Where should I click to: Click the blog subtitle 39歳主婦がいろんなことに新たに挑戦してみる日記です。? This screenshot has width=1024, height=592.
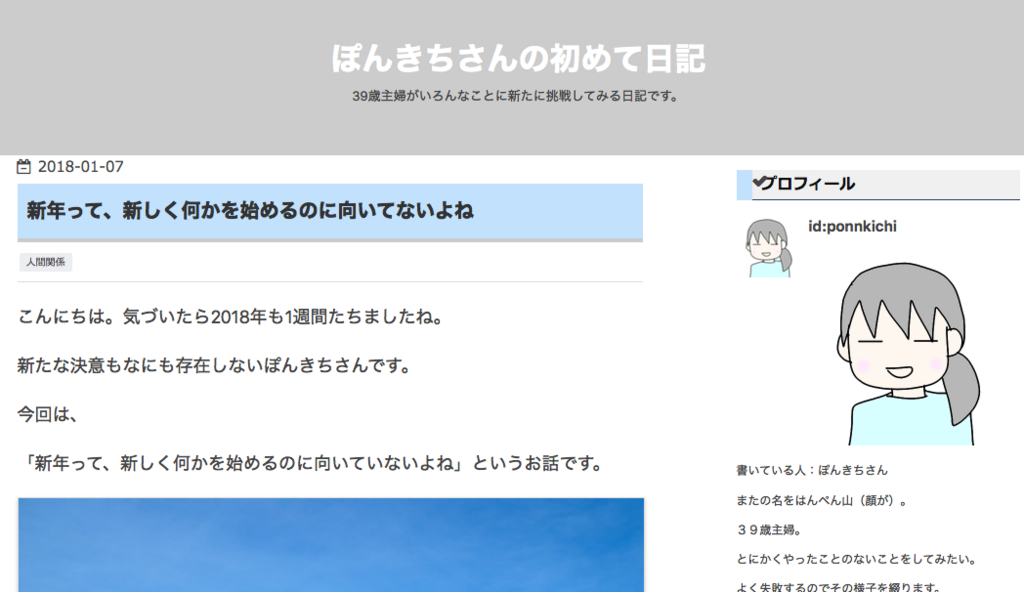515,96
